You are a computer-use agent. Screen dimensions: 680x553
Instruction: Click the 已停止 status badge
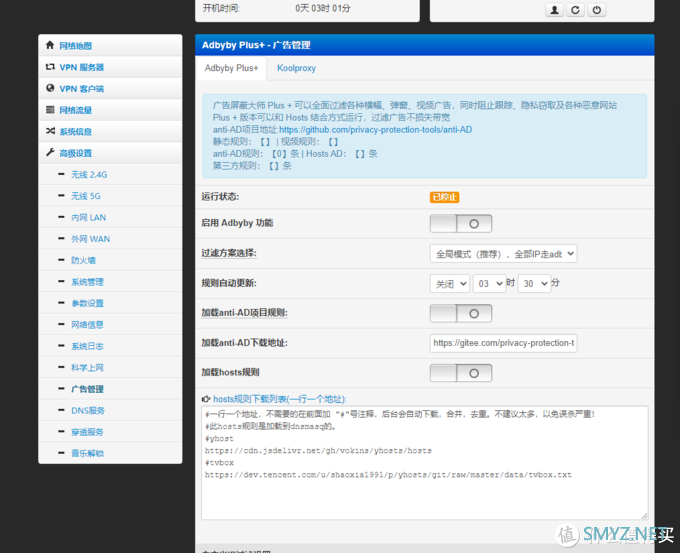[x=445, y=197]
